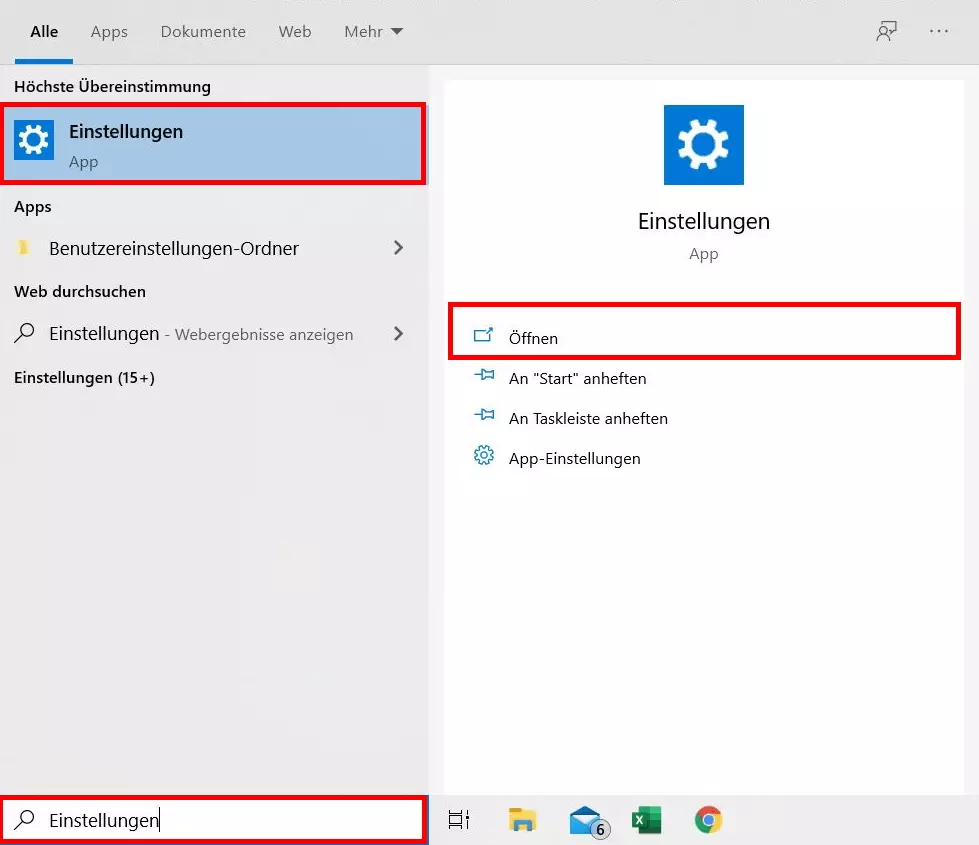This screenshot has height=845, width=979.
Task: Click the web search magnifier icon
Action: tap(24, 333)
